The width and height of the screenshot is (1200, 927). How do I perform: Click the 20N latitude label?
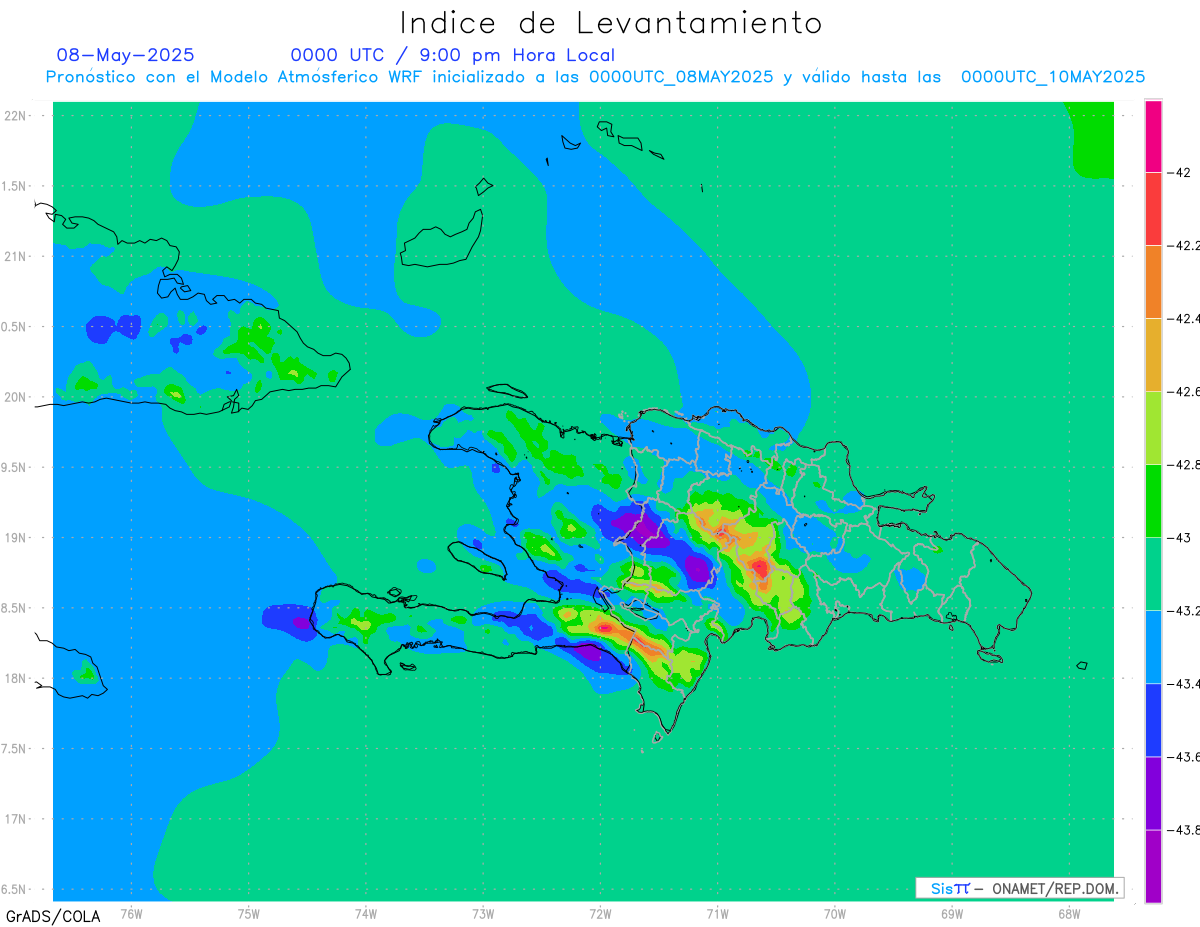tap(15, 397)
